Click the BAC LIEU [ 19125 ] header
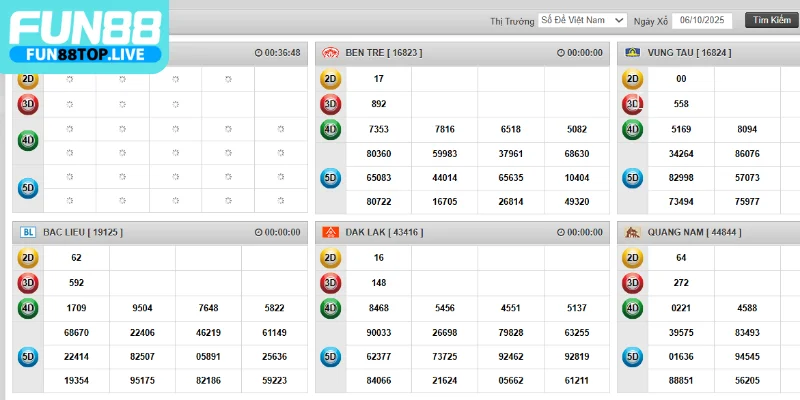This screenshot has width=800, height=400. 83,232
